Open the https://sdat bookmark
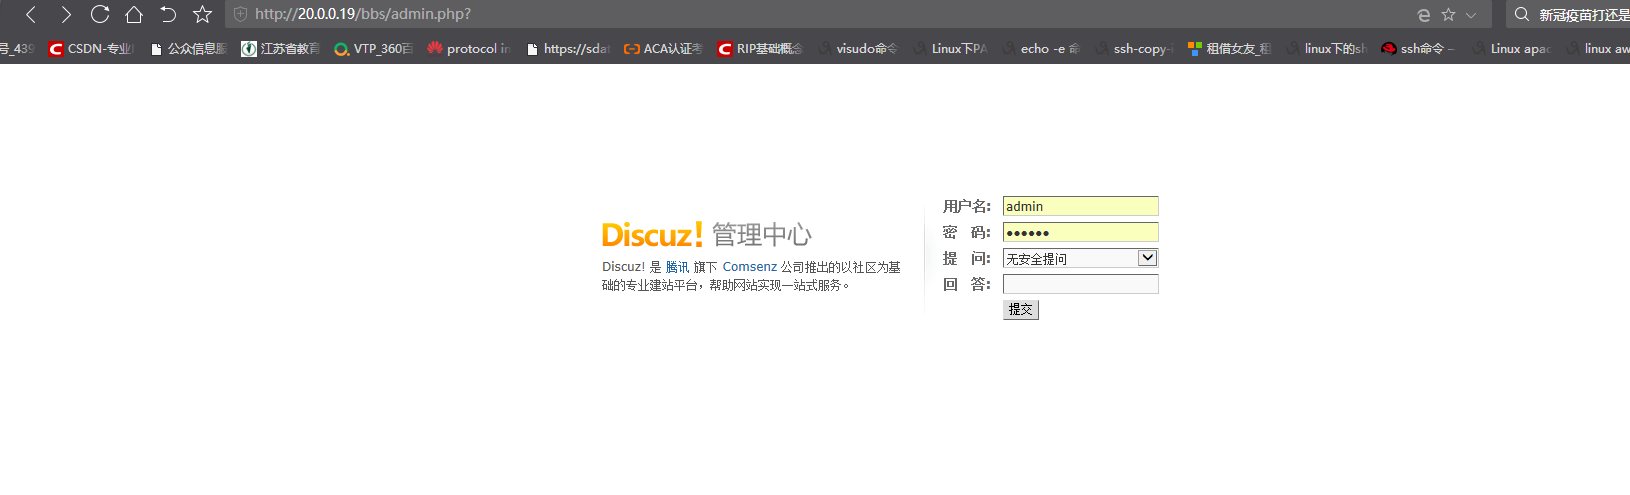Image resolution: width=1630 pixels, height=495 pixels. 568,48
